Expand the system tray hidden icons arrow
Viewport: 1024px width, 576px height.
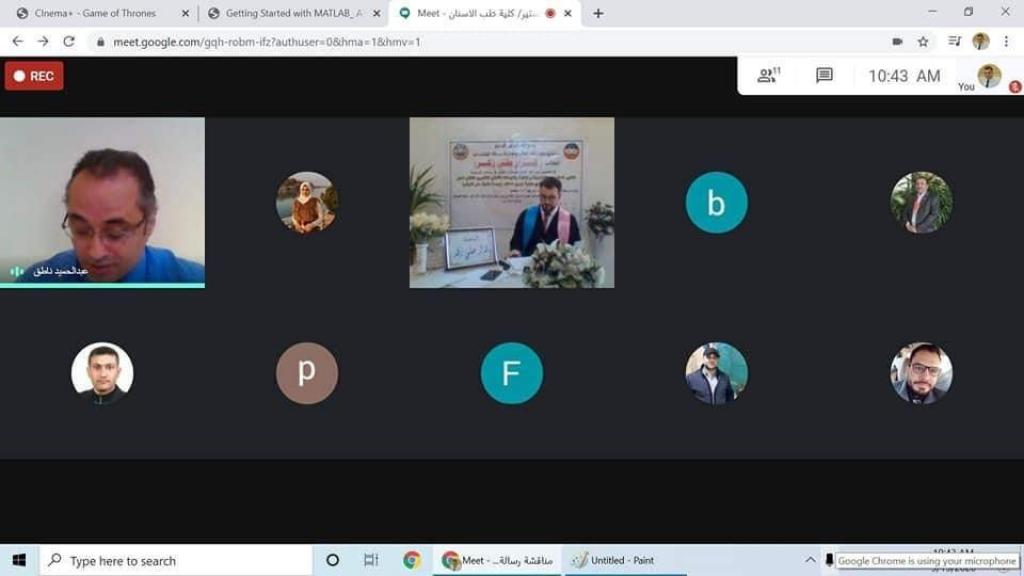coord(810,561)
